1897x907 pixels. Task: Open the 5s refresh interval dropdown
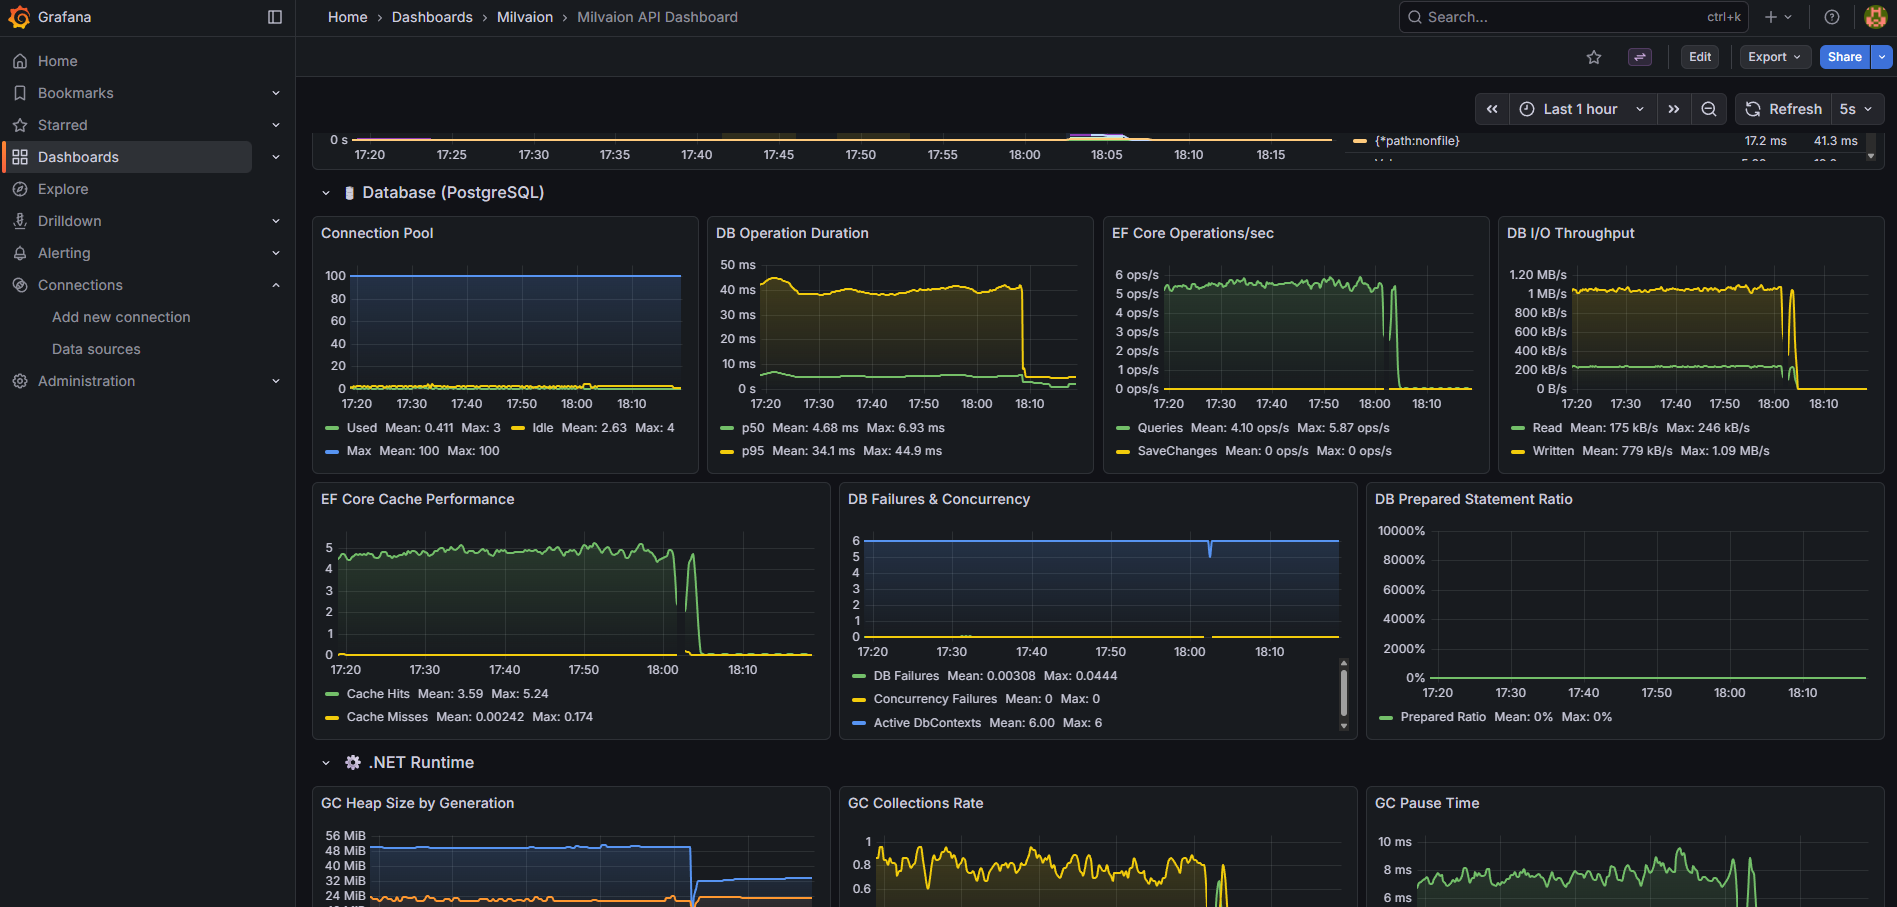tap(1856, 109)
